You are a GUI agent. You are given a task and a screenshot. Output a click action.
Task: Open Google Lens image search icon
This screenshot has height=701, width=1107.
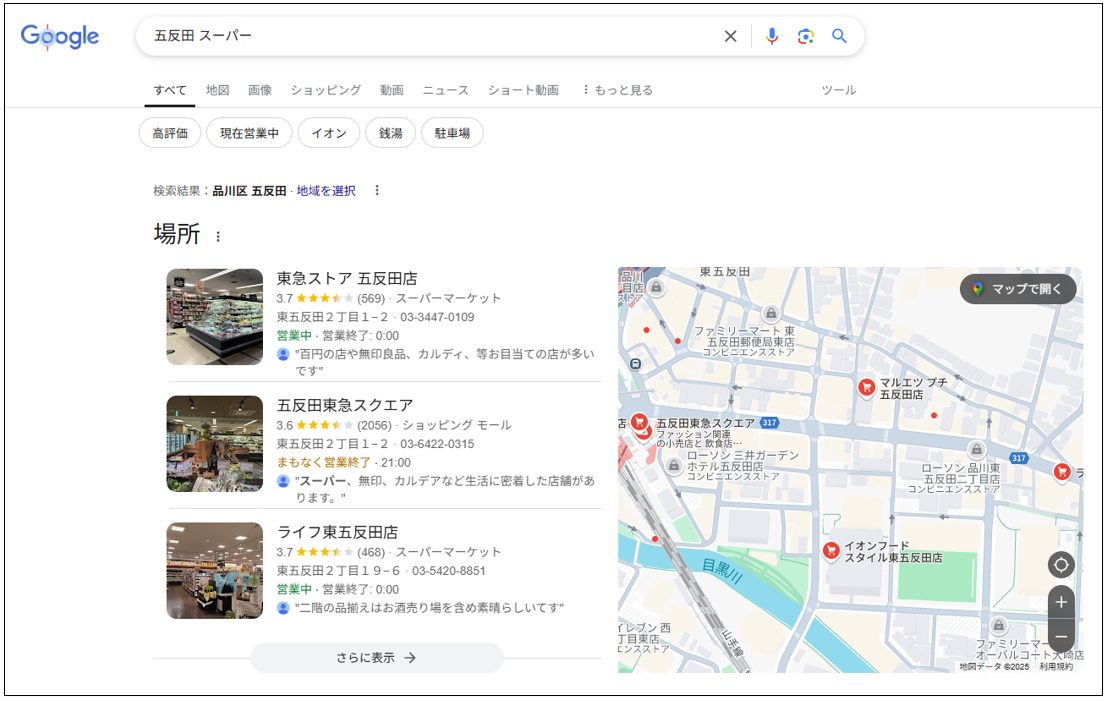[806, 36]
